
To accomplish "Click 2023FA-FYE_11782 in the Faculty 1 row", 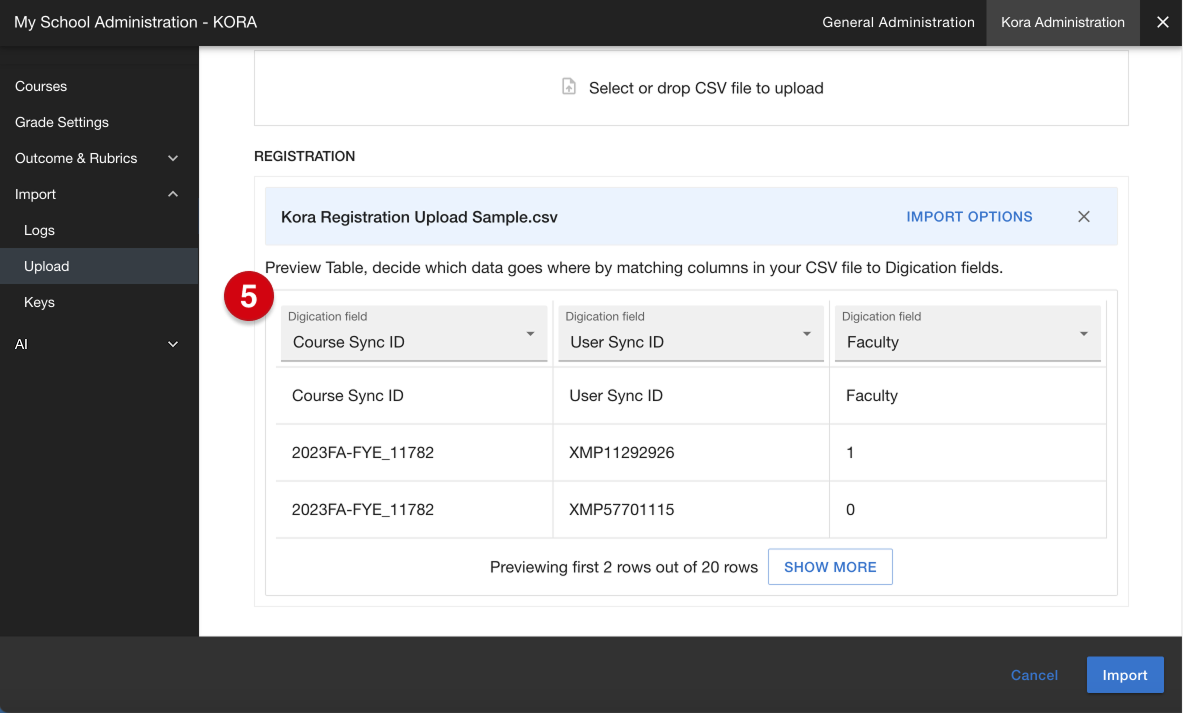I will click(414, 453).
